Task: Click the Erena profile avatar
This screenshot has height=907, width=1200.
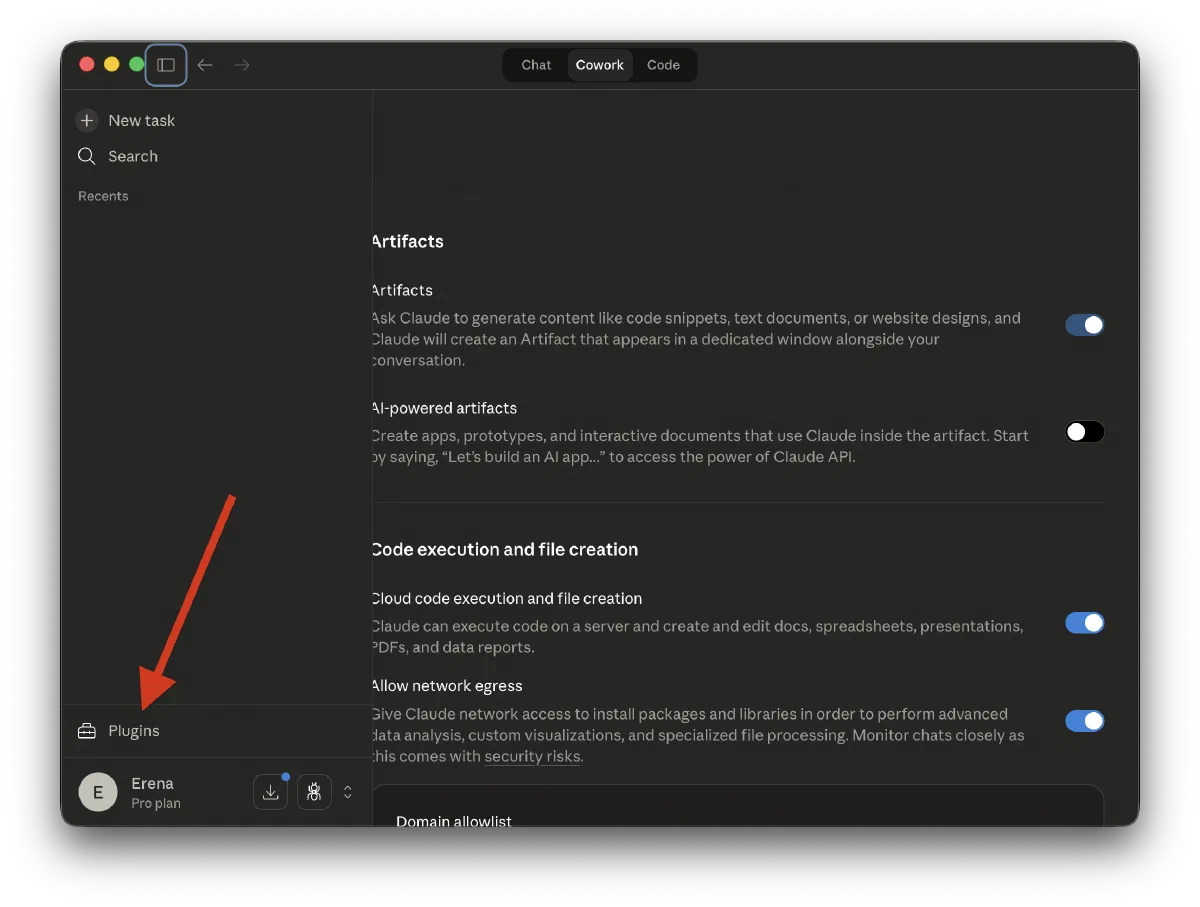Action: pyautogui.click(x=98, y=792)
